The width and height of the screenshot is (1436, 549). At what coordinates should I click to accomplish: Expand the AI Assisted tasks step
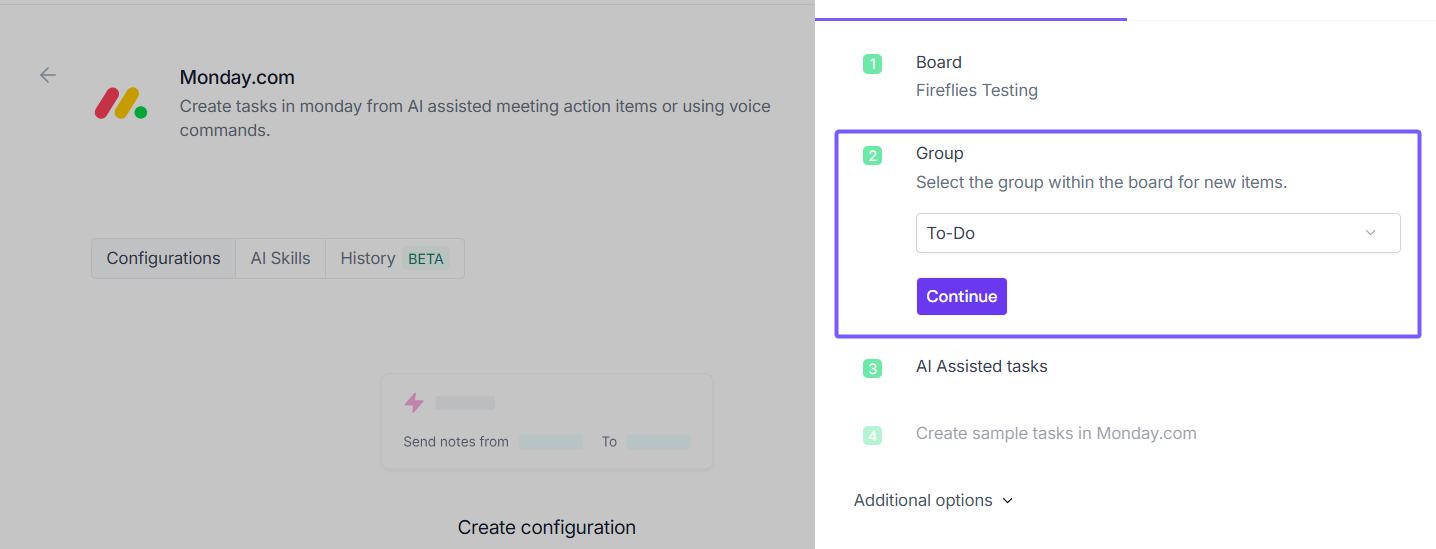tap(981, 367)
